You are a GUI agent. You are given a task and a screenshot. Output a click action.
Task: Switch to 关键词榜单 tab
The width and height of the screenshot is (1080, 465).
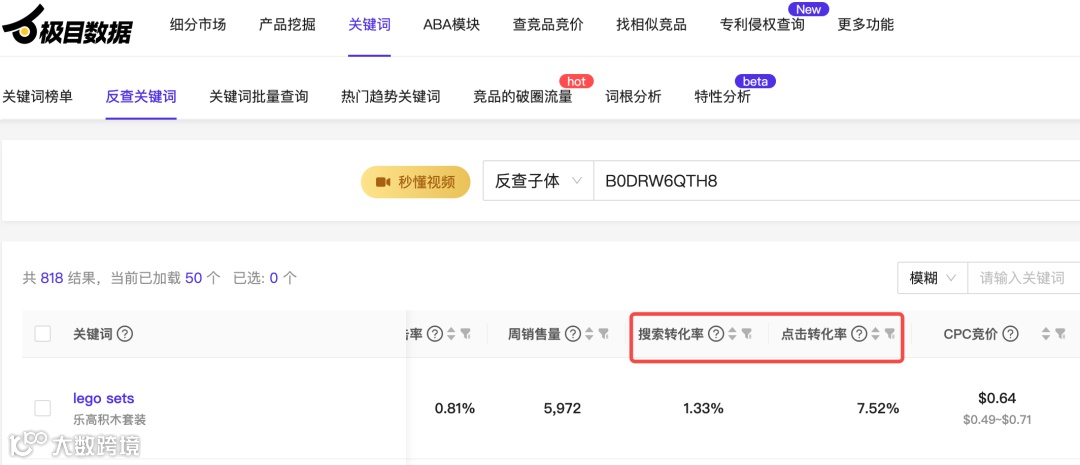click(37, 96)
